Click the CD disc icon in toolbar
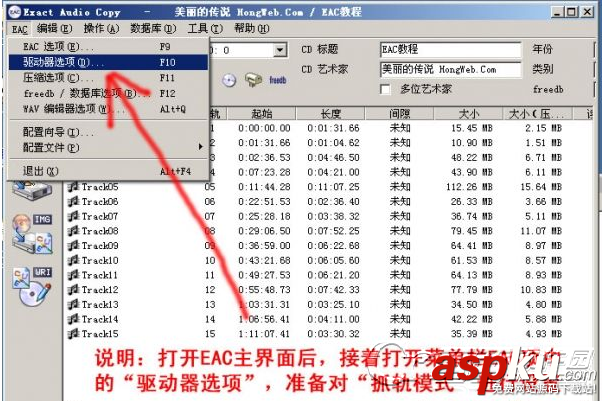The image size is (602, 401). click(229, 80)
